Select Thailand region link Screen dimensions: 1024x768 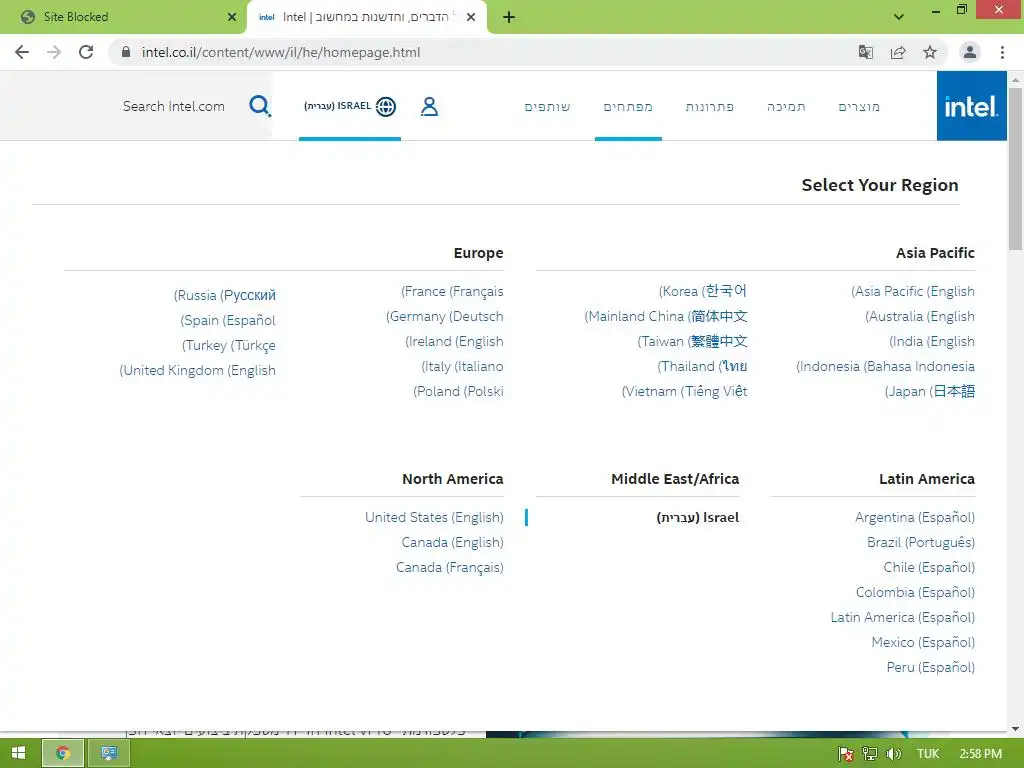(703, 366)
